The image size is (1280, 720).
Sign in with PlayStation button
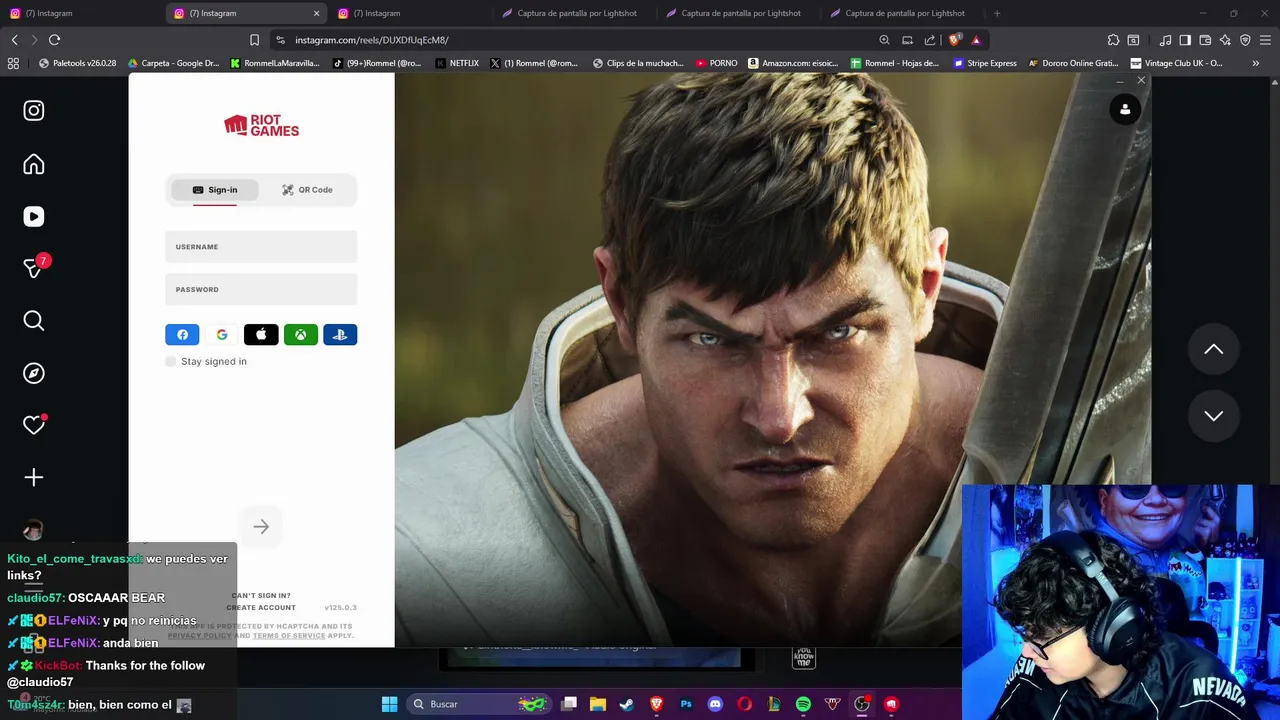click(340, 335)
